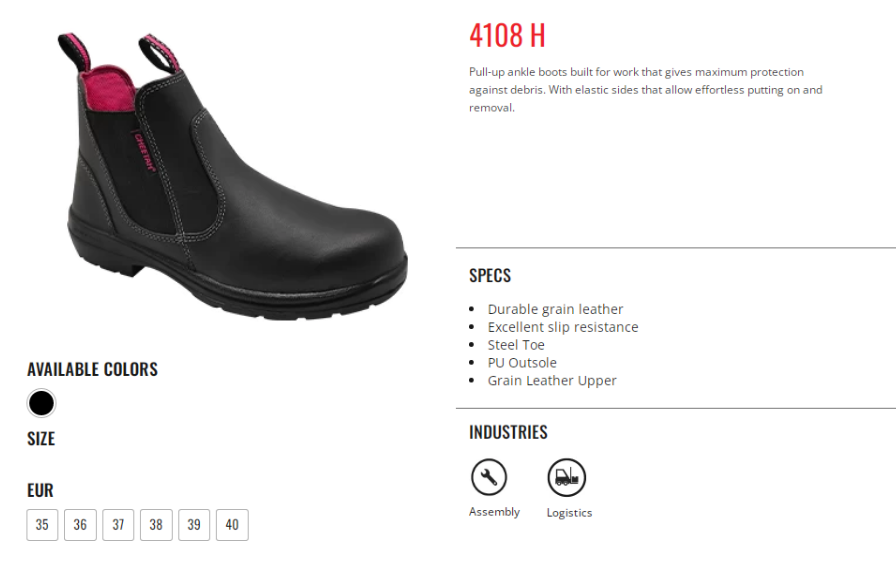Click the Durable grain leather spec
Screen dimensions: 896x564
(555, 309)
